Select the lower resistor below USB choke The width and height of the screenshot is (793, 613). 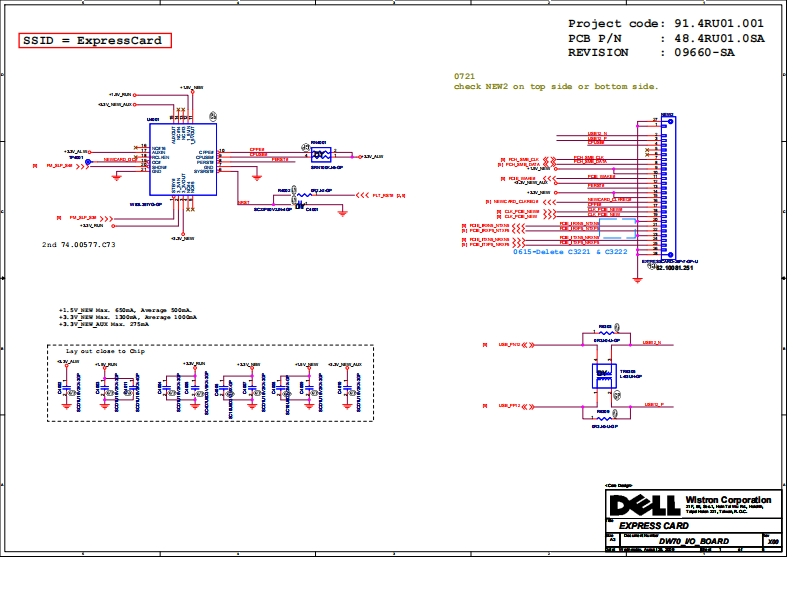click(x=605, y=417)
